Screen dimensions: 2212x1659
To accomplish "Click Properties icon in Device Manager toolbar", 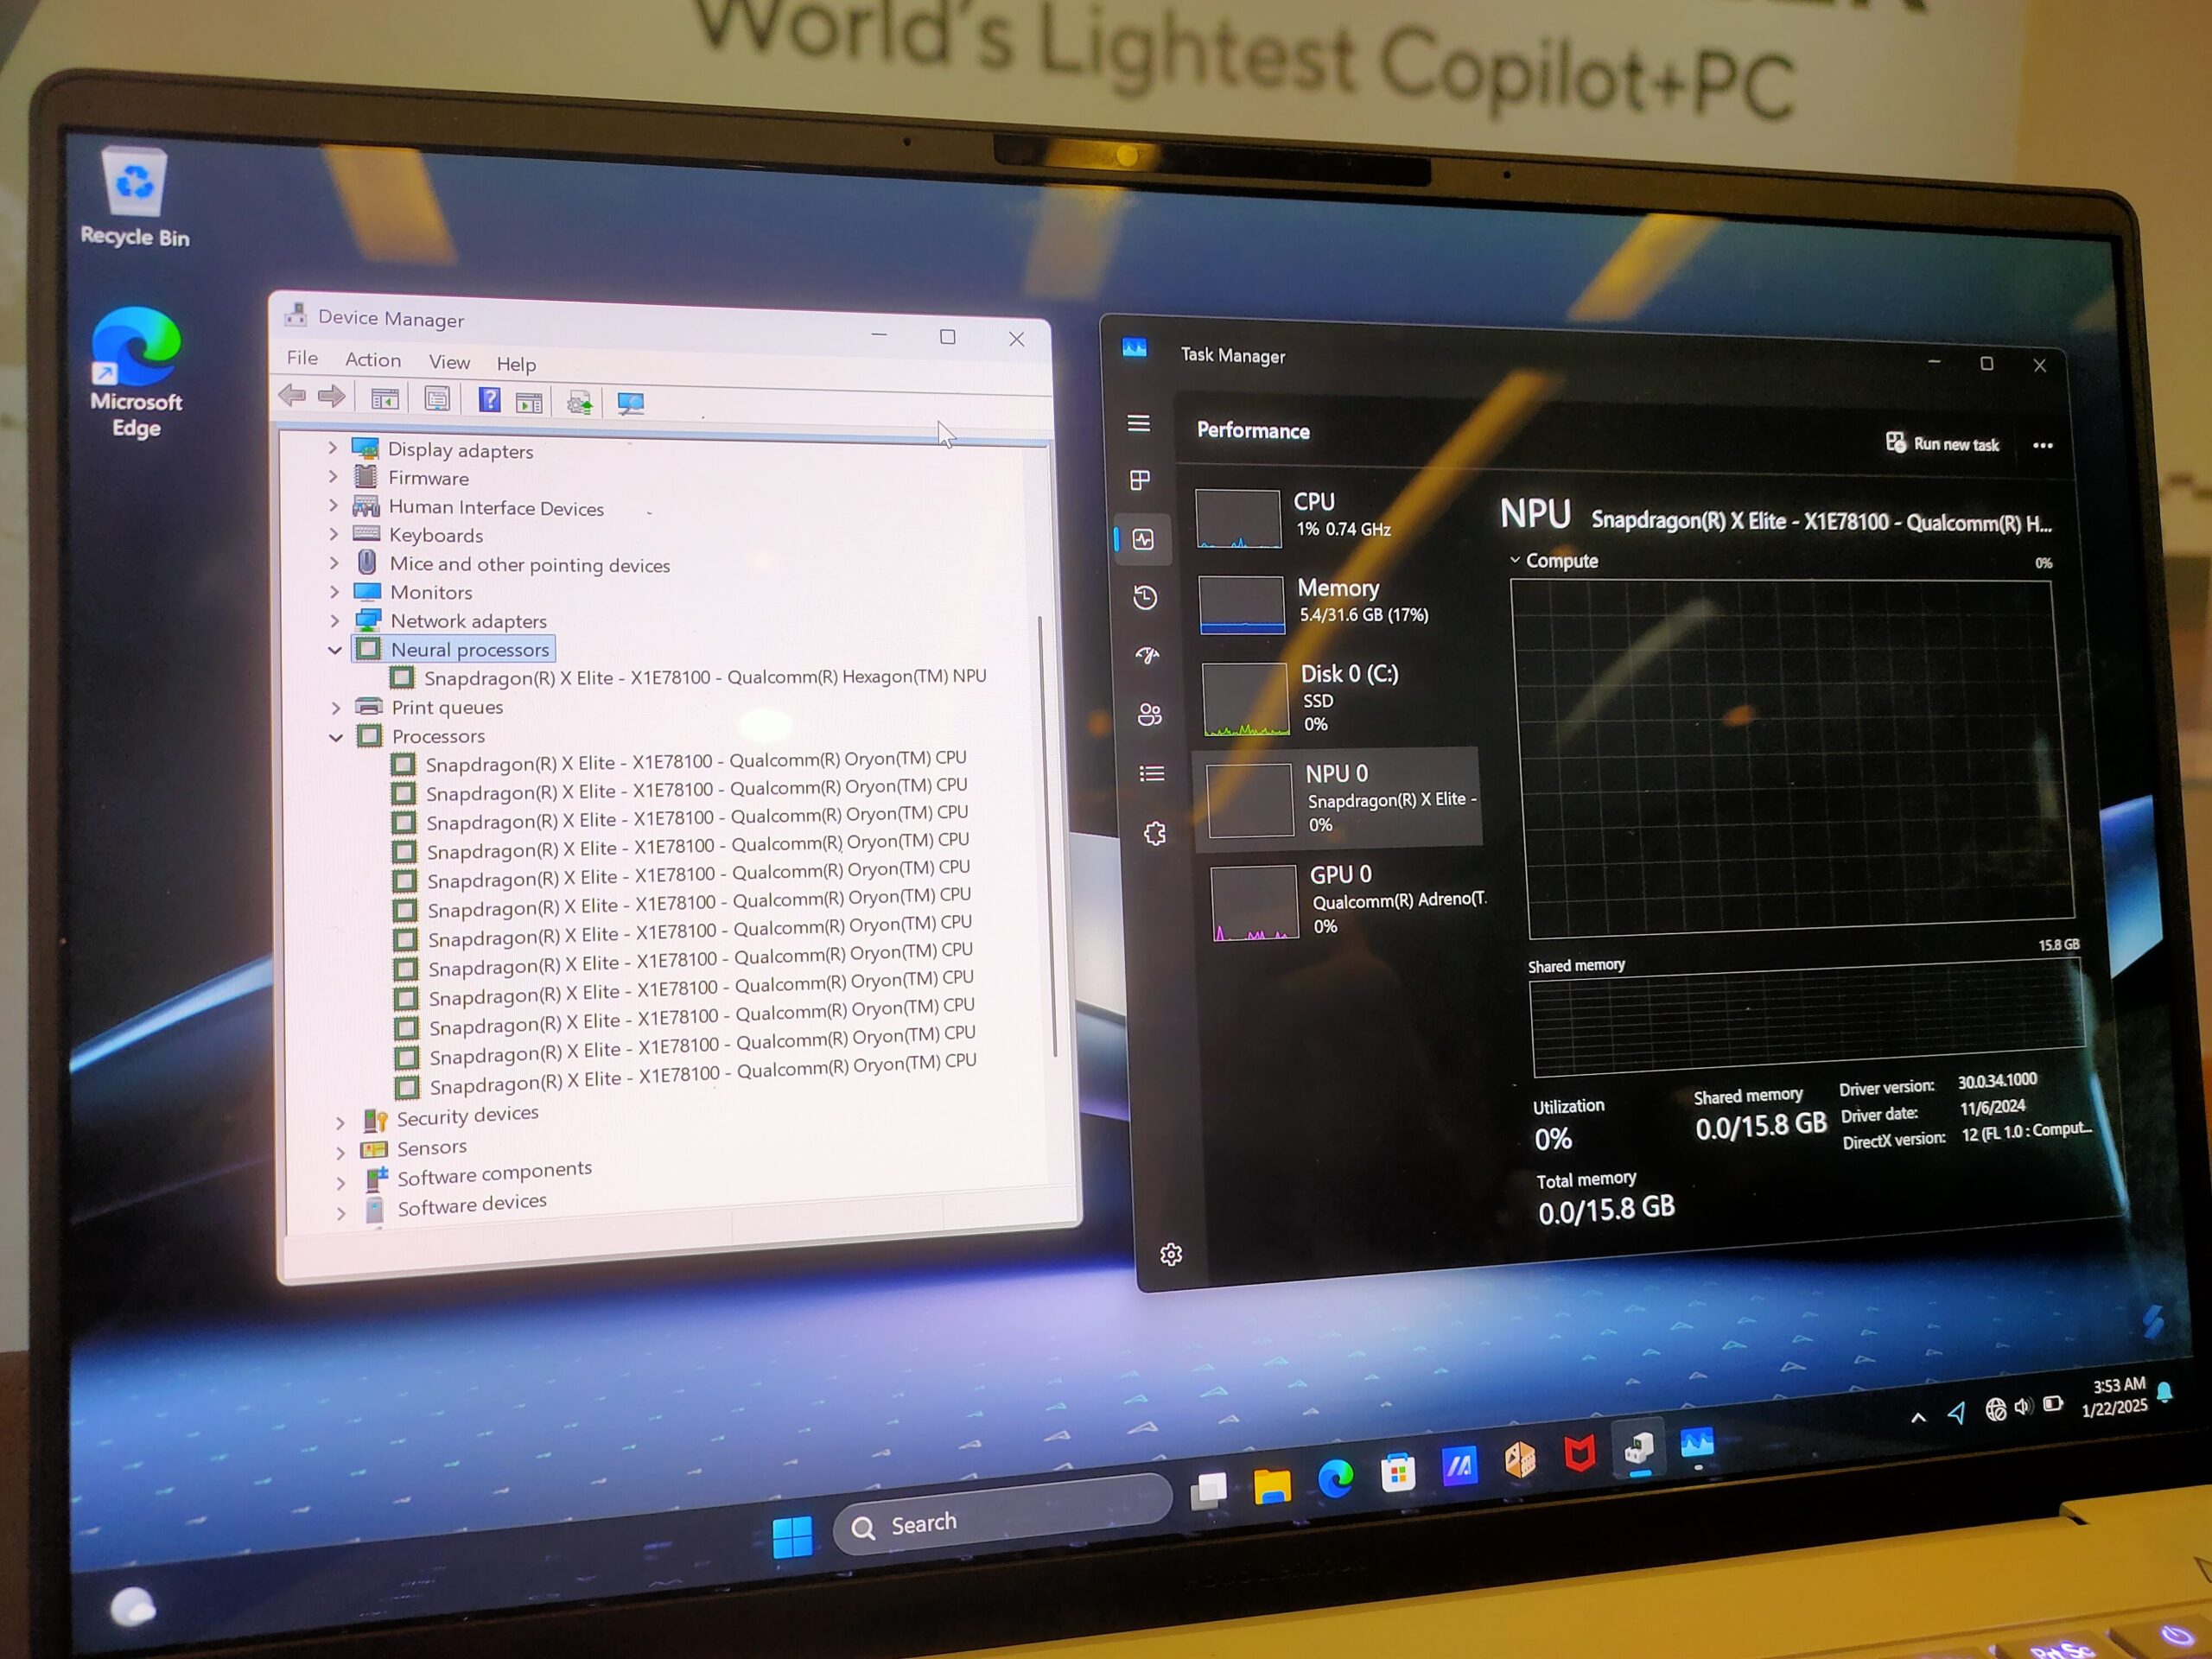I will 436,399.
